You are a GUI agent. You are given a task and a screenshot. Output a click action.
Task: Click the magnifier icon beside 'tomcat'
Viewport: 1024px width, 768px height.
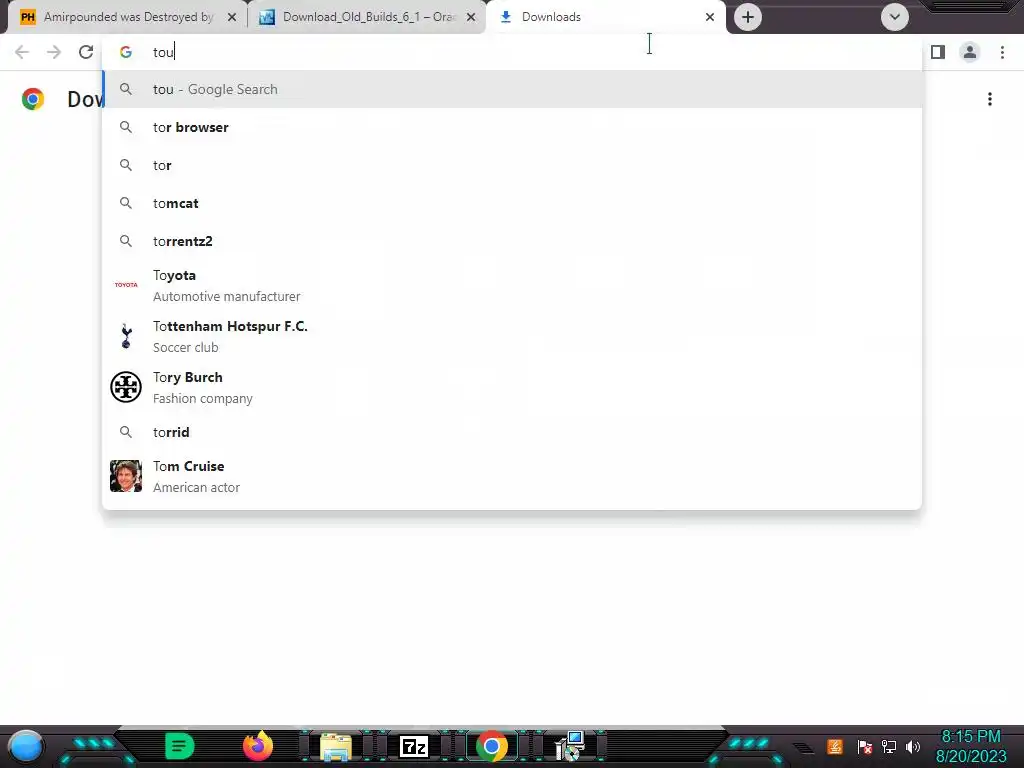pyautogui.click(x=126, y=203)
